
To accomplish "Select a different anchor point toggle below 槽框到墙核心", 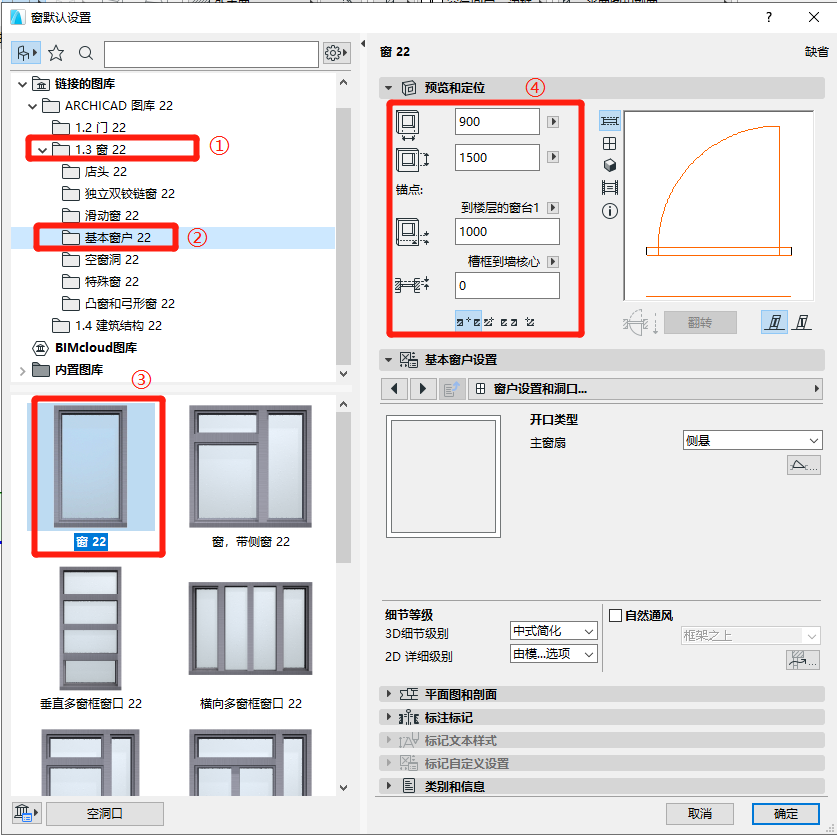I will pyautogui.click(x=488, y=321).
